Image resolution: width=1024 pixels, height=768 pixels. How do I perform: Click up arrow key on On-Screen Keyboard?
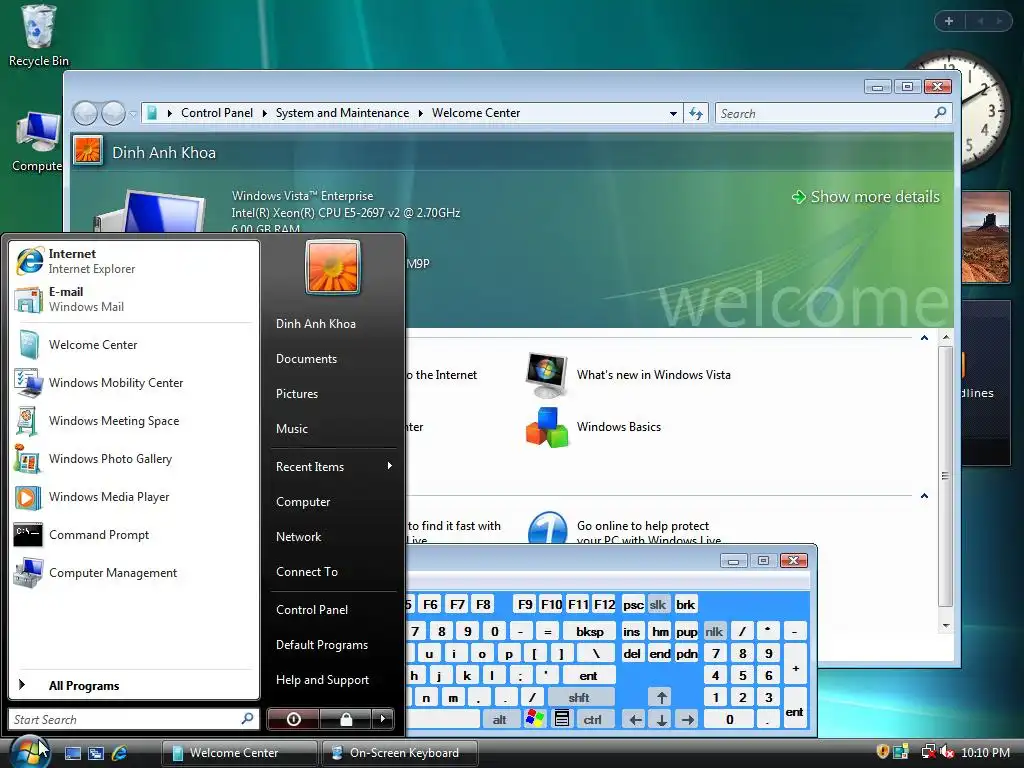tap(662, 697)
